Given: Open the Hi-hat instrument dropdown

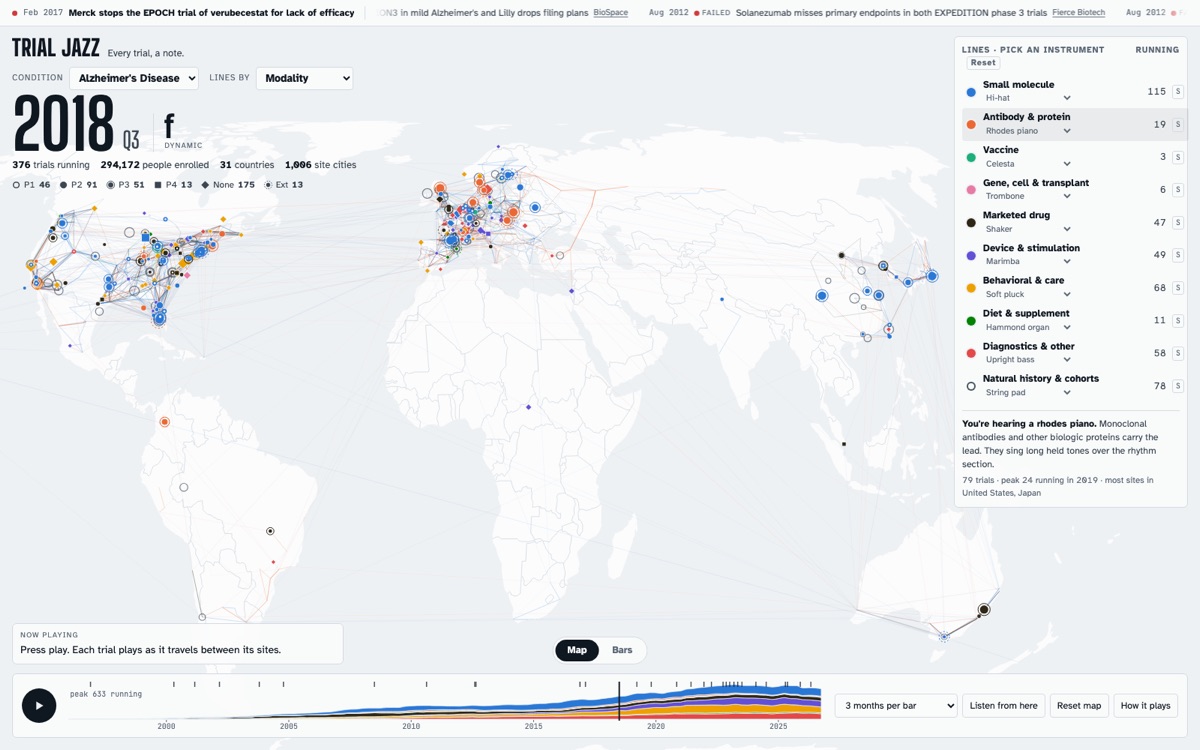Looking at the screenshot, I should 1028,98.
